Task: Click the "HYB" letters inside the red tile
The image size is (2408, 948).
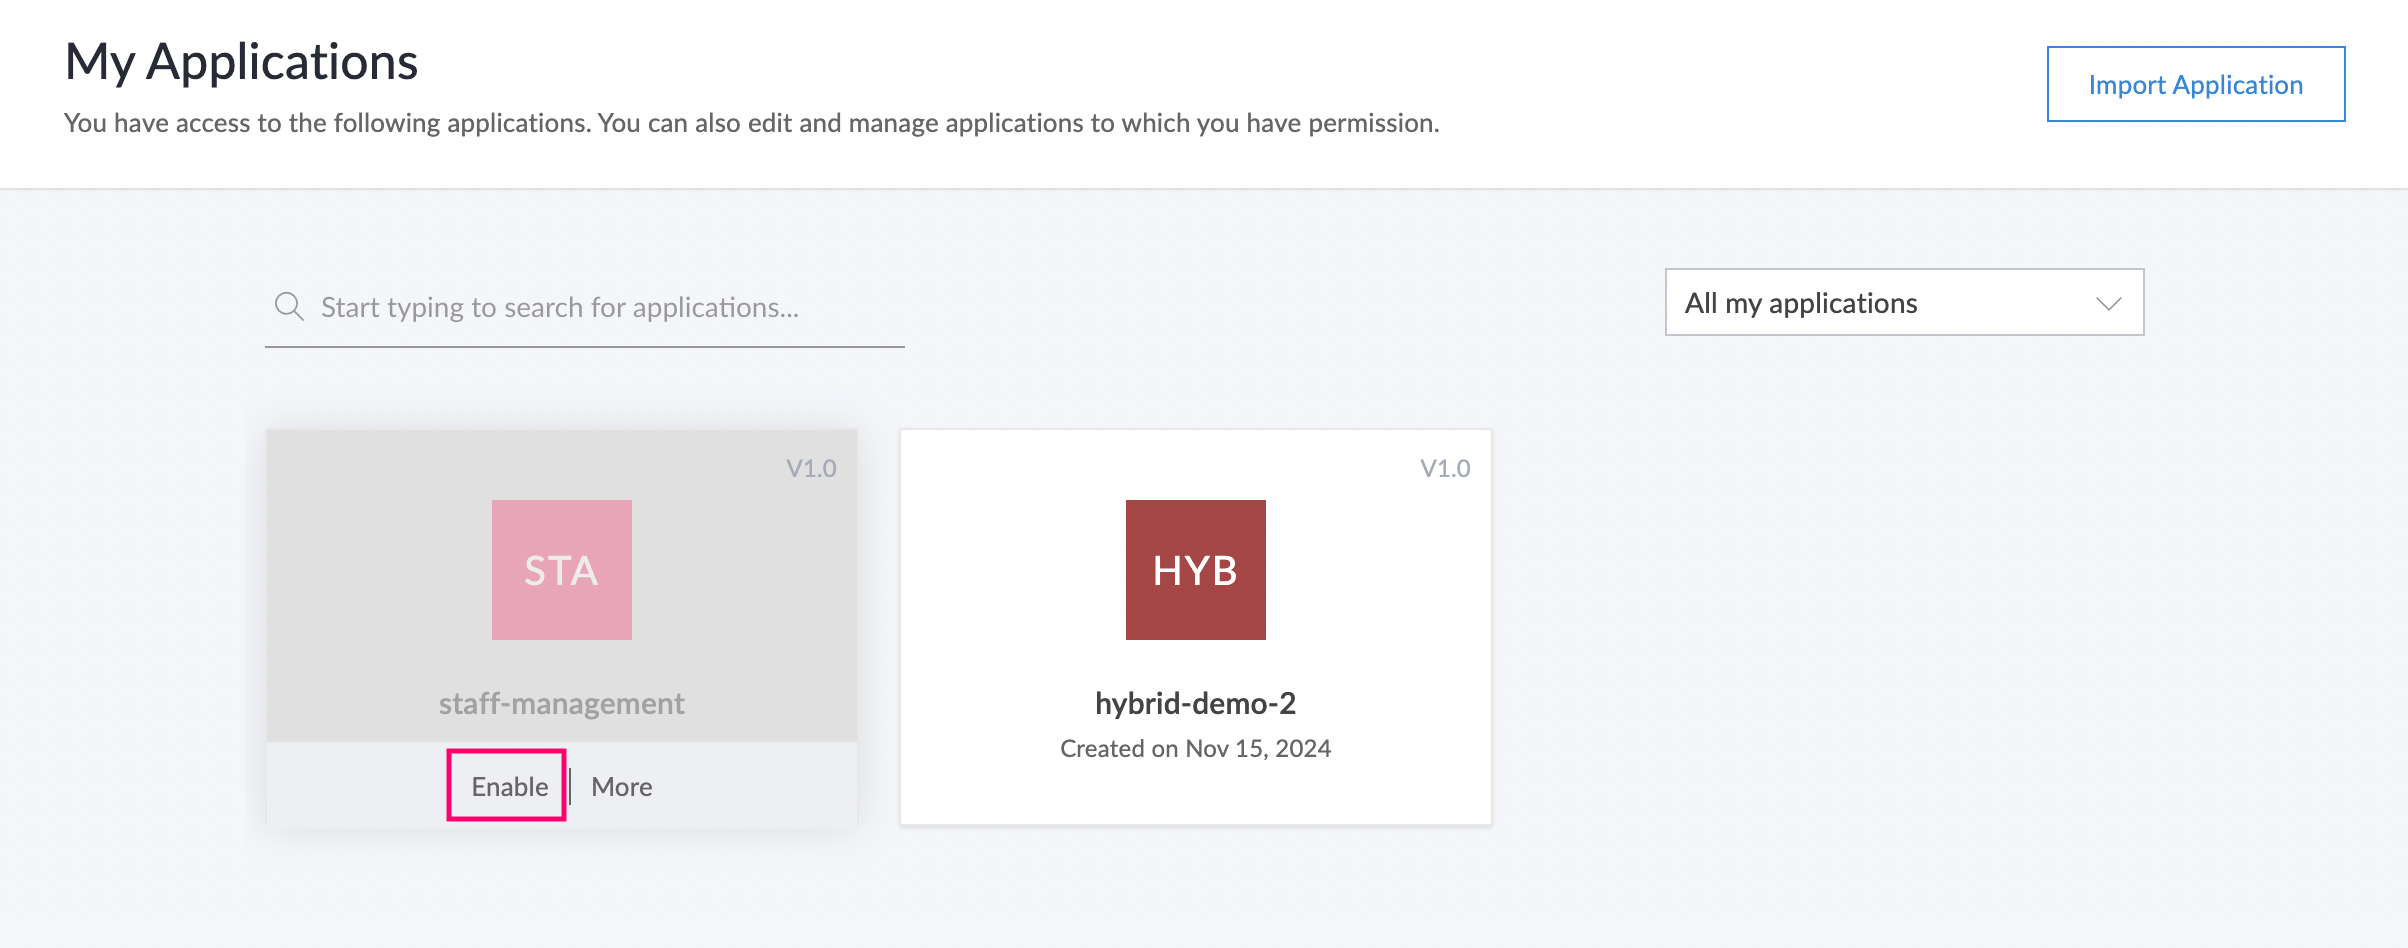Action: pyautogui.click(x=1195, y=571)
